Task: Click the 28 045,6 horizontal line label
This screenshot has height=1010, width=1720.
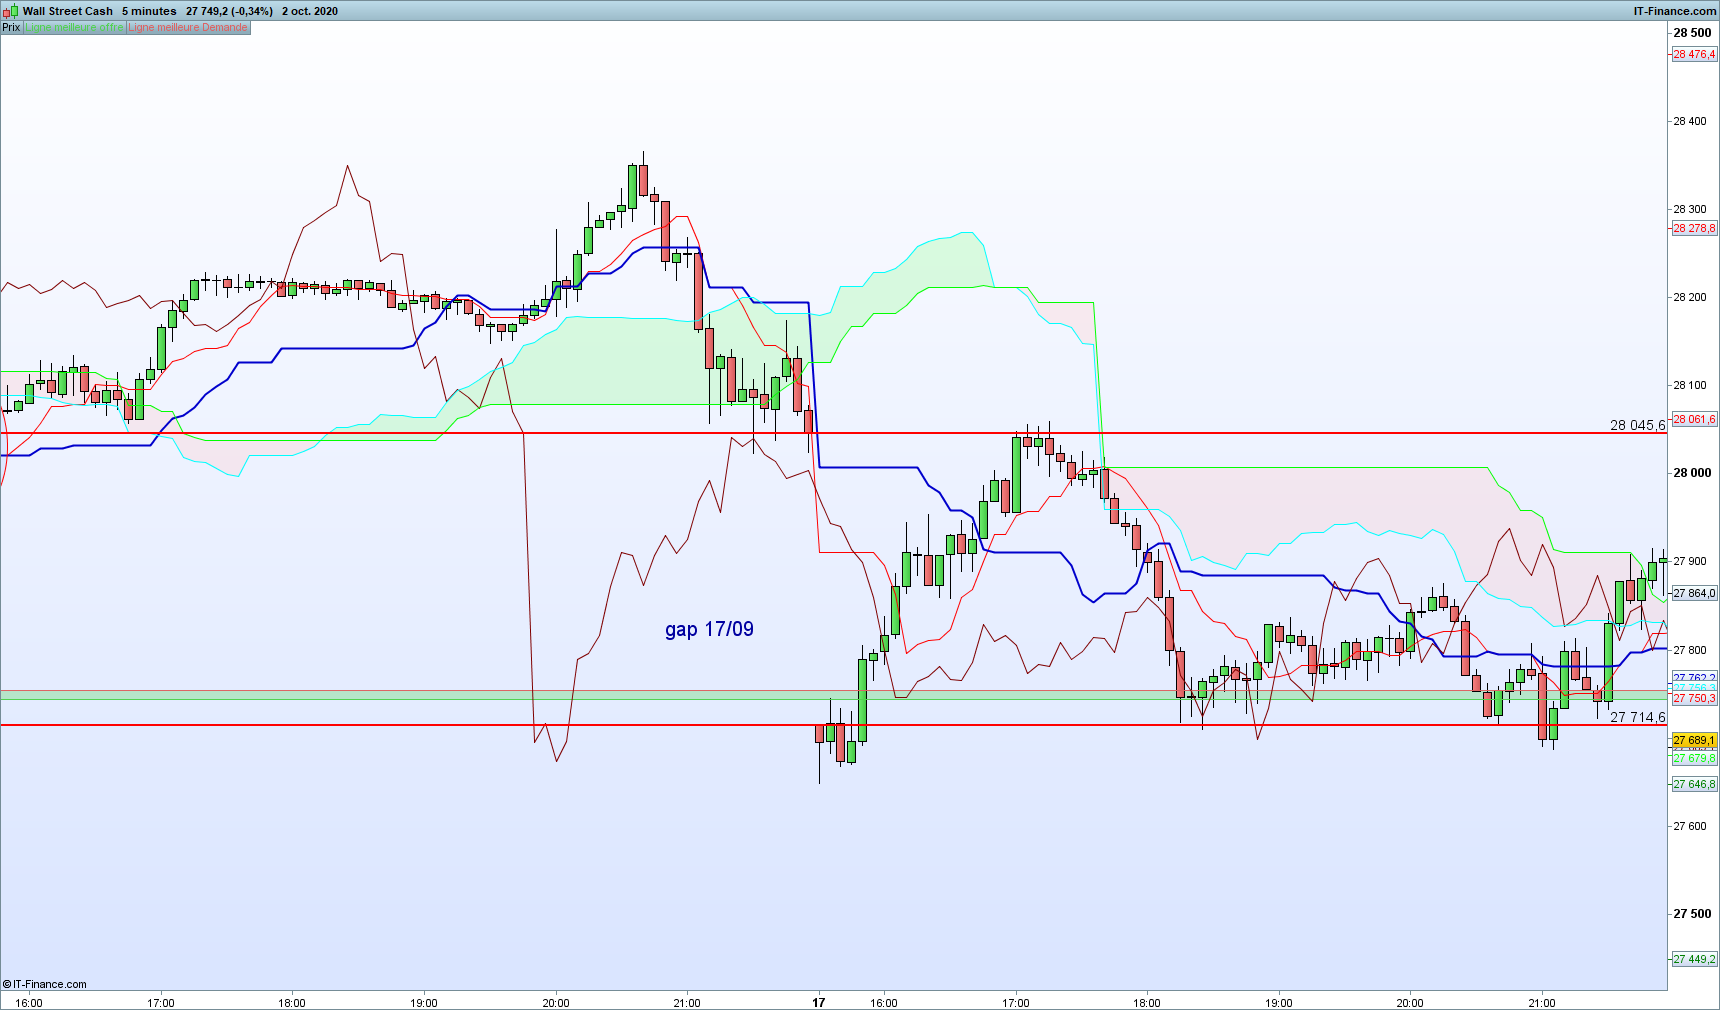Action: [x=1637, y=425]
